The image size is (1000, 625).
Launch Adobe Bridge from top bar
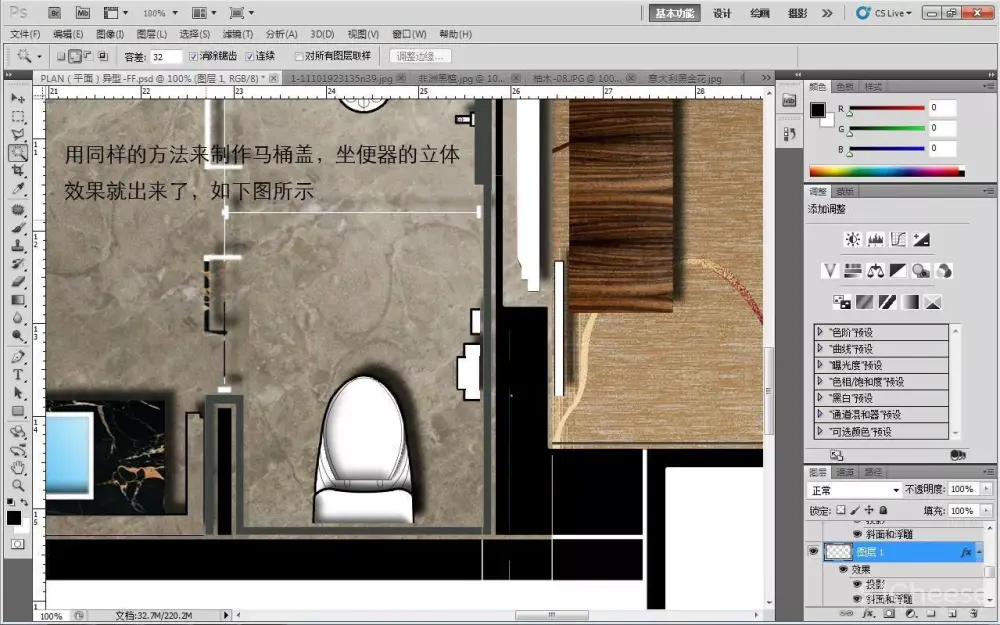click(56, 13)
